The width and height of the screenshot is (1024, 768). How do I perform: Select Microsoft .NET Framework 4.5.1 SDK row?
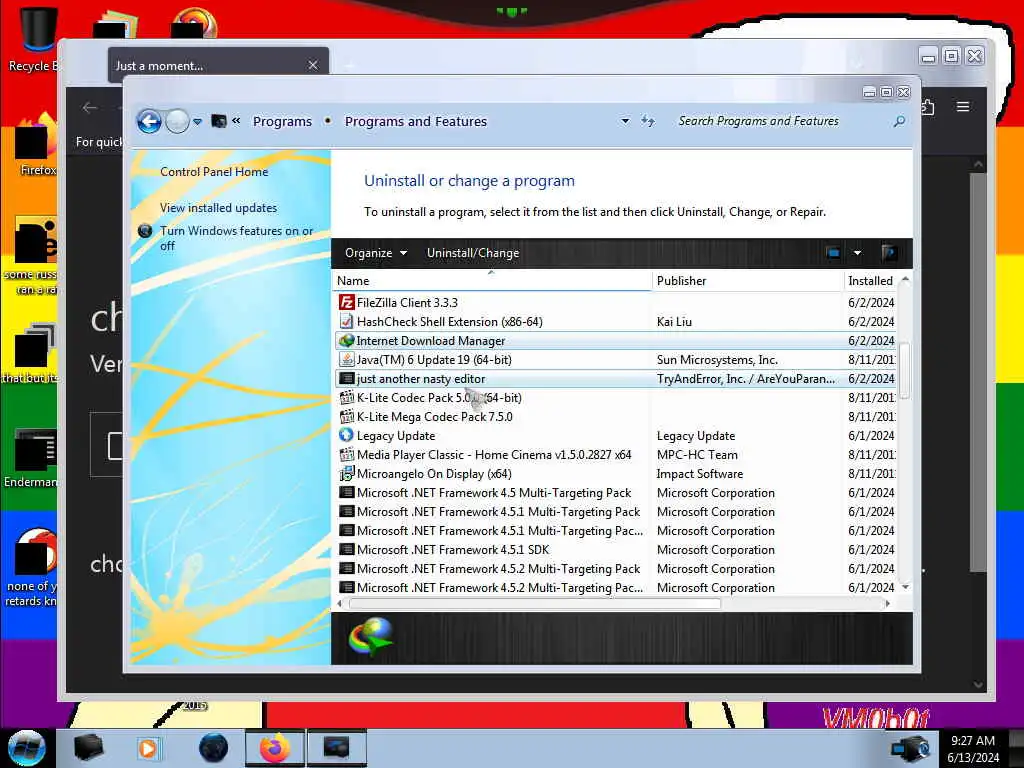coord(615,549)
